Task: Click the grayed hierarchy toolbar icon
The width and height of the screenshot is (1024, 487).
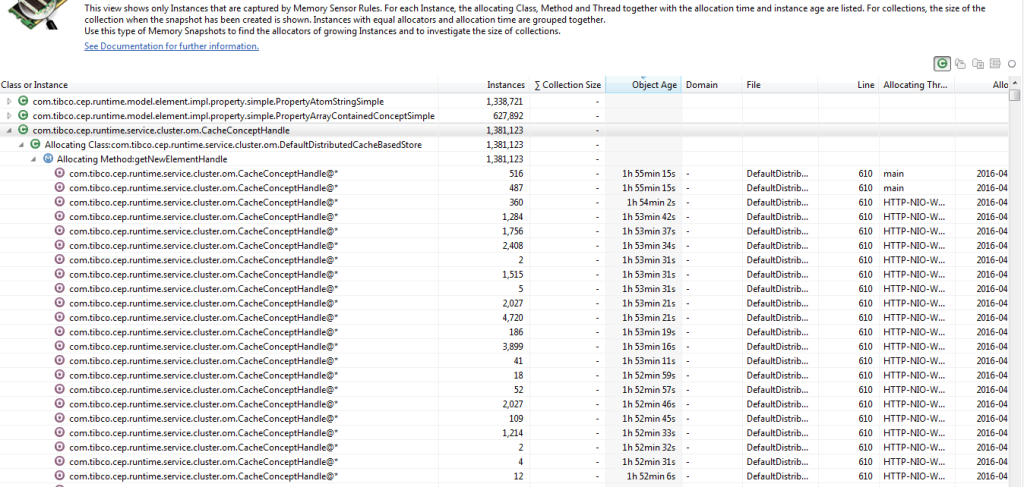Action: coord(995,63)
